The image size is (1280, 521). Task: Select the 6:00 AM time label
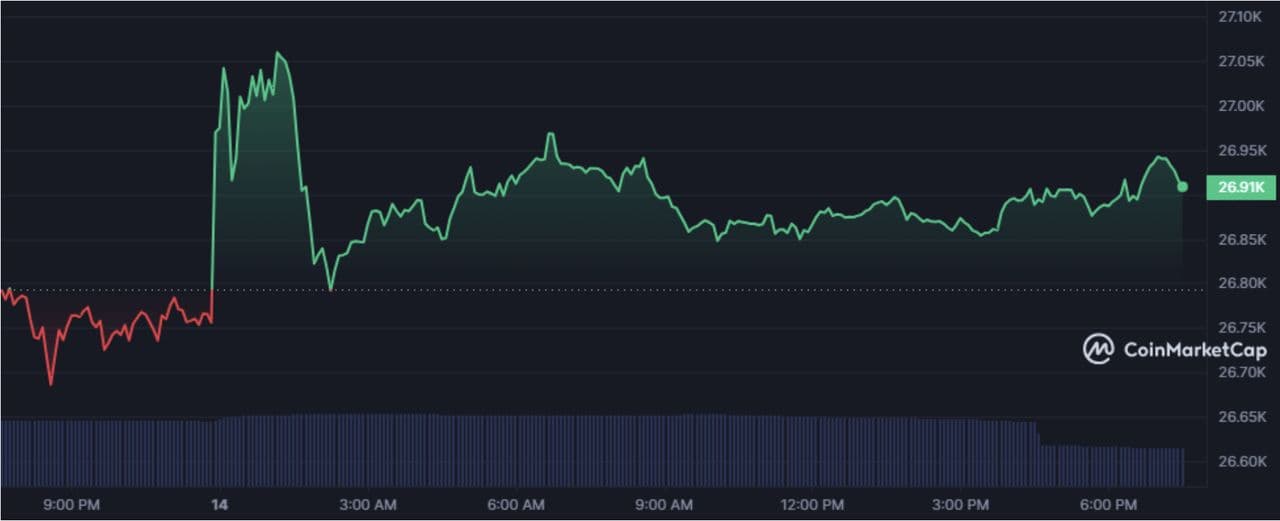click(516, 505)
